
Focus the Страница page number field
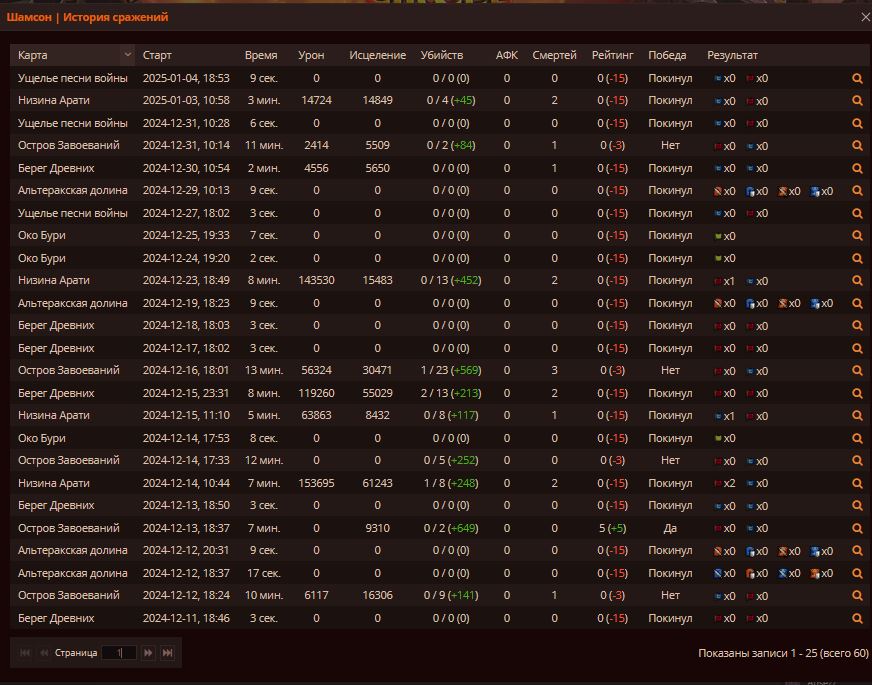(x=119, y=653)
